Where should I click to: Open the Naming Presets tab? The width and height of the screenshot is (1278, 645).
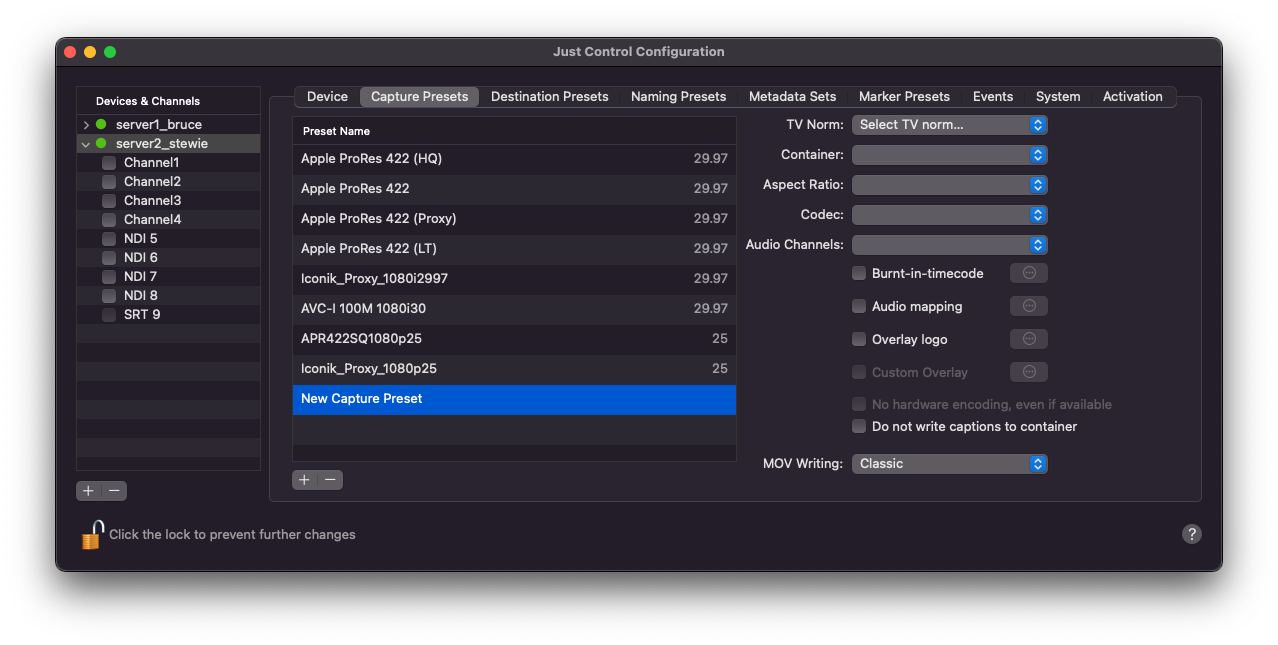pos(679,97)
